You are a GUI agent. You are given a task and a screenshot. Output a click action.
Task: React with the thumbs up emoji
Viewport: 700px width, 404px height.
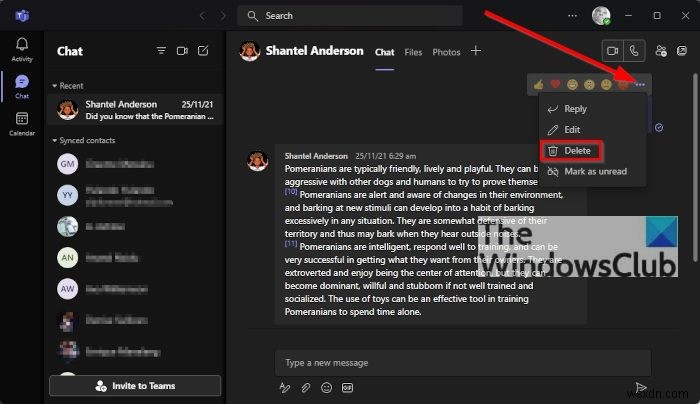pyautogui.click(x=538, y=84)
